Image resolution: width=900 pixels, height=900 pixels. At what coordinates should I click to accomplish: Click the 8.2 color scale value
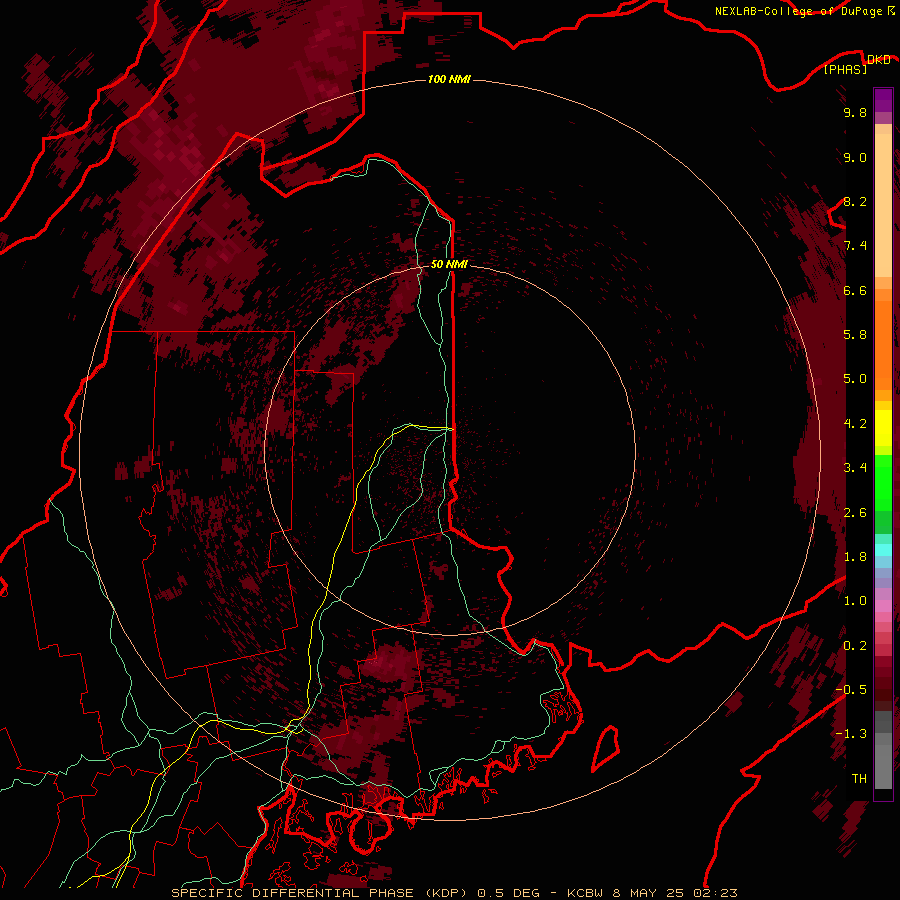855,202
